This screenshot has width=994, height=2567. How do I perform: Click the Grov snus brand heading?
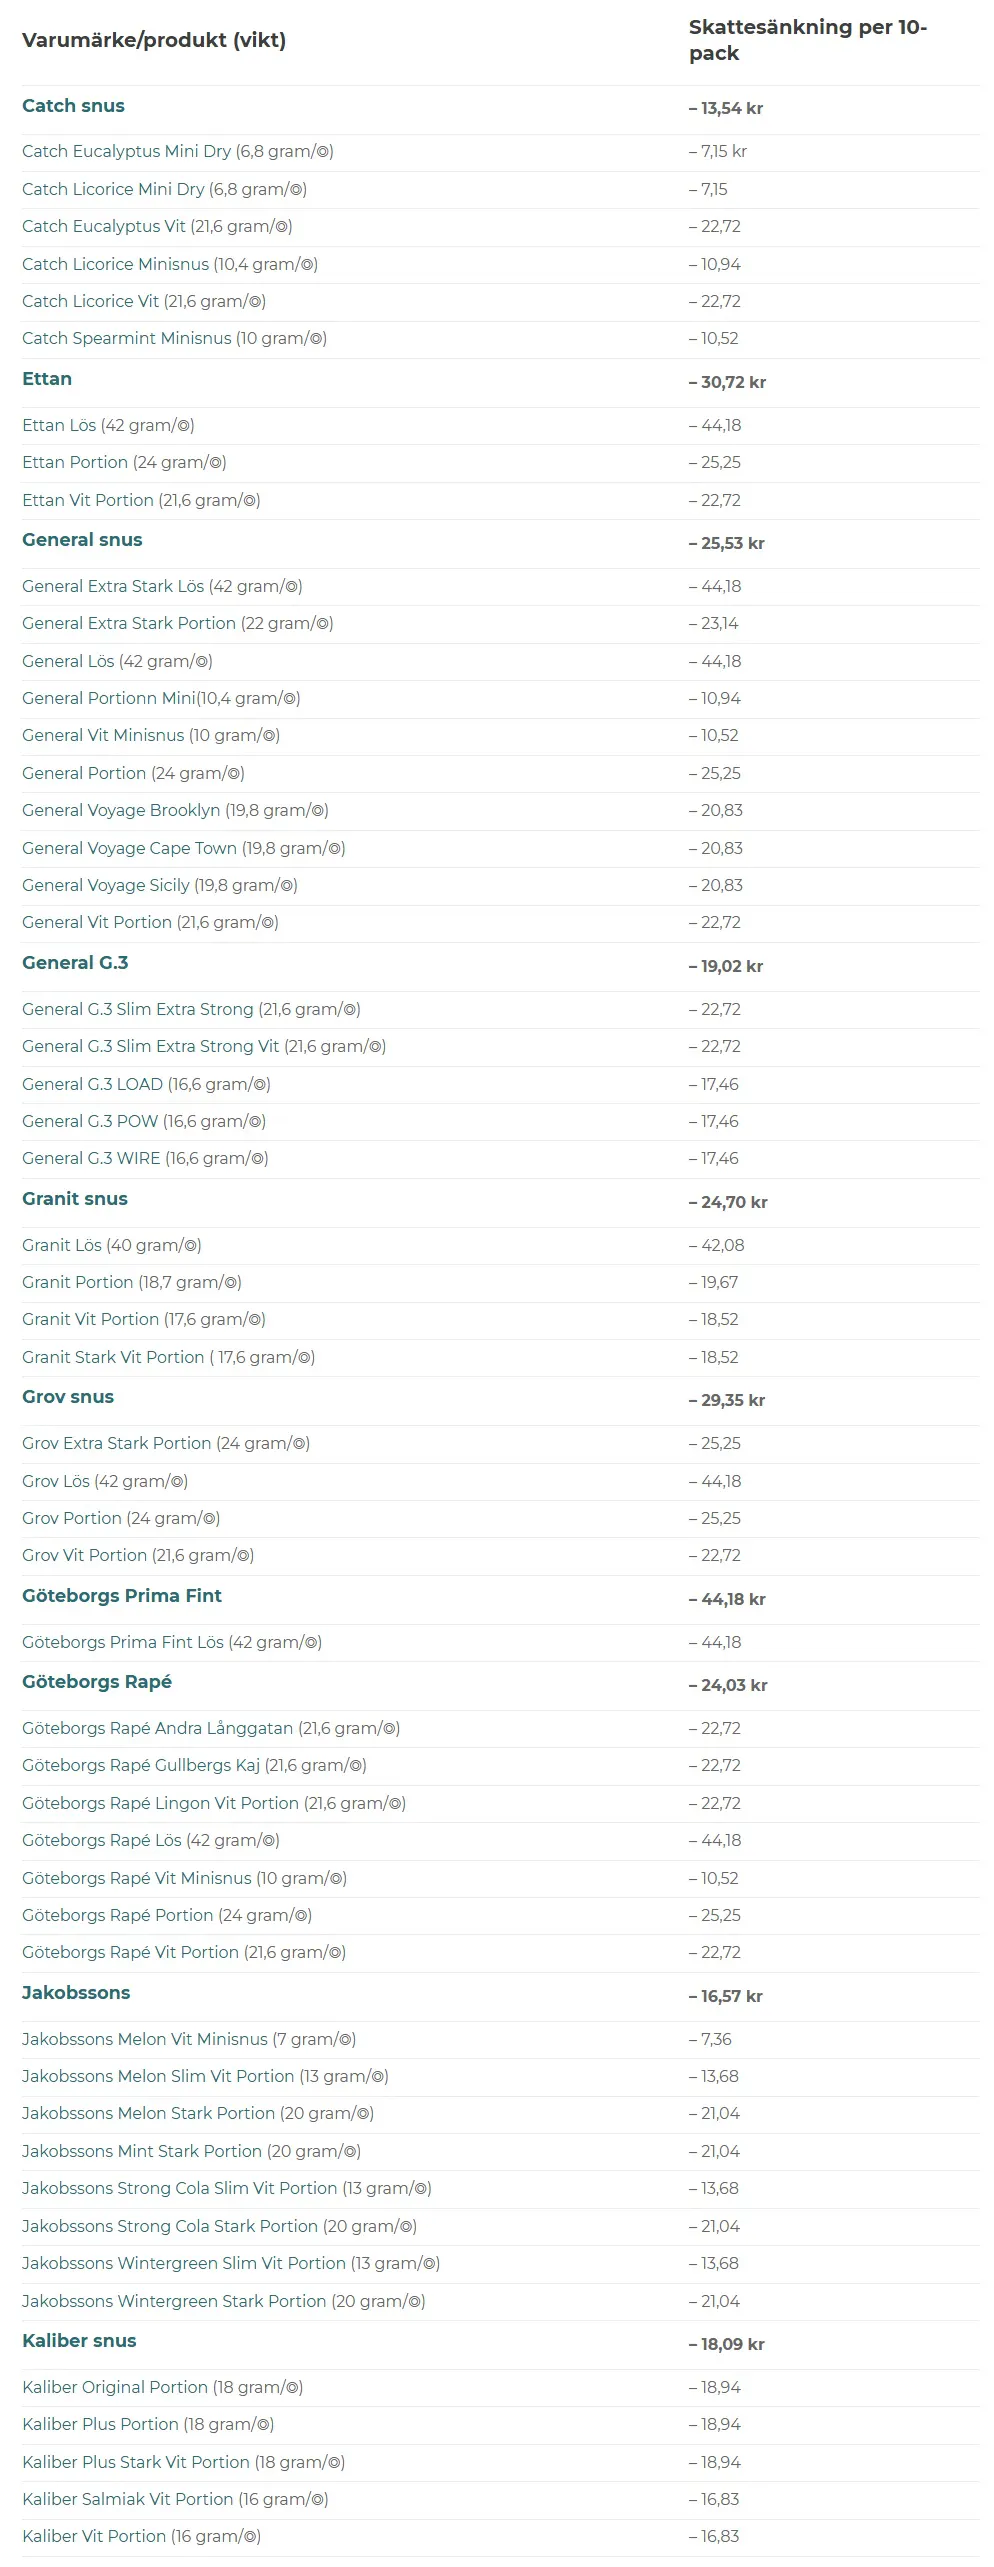[x=68, y=1397]
